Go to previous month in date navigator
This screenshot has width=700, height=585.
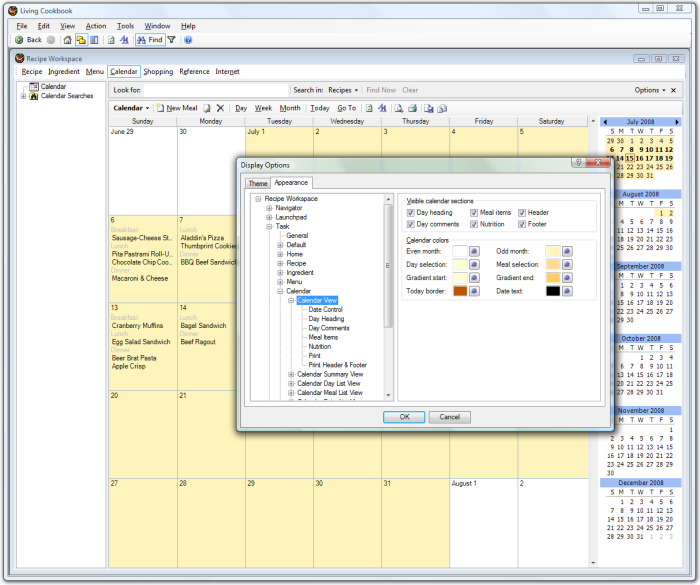[x=605, y=122]
